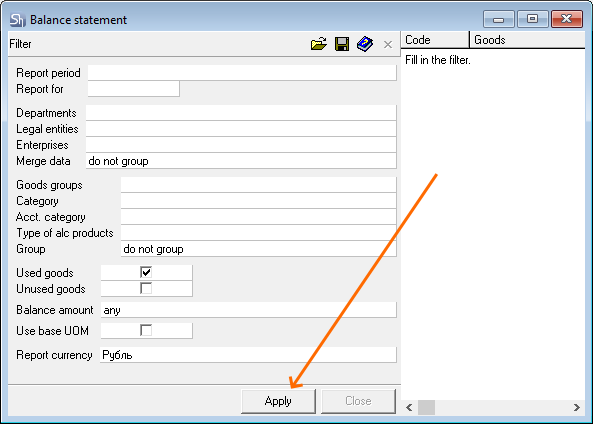Open the Merge data dropdown
This screenshot has width=593, height=424.
coord(241,161)
